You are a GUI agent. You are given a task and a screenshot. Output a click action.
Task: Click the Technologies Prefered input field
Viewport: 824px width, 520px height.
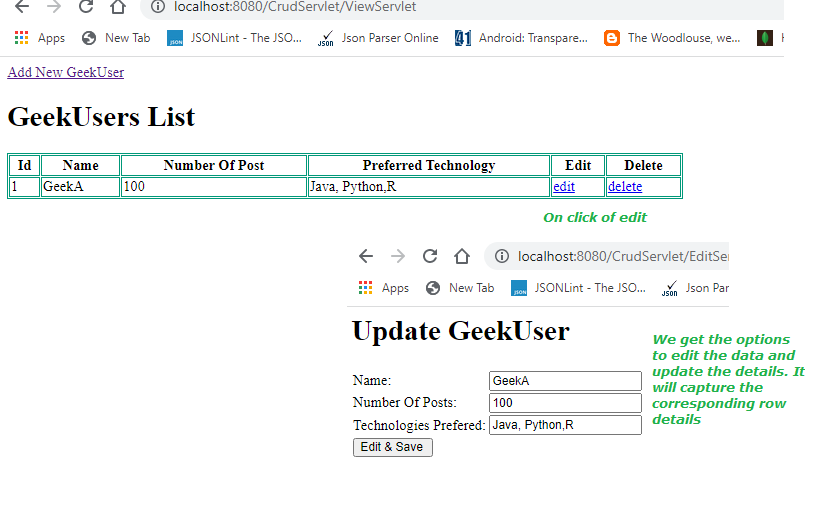(x=565, y=425)
